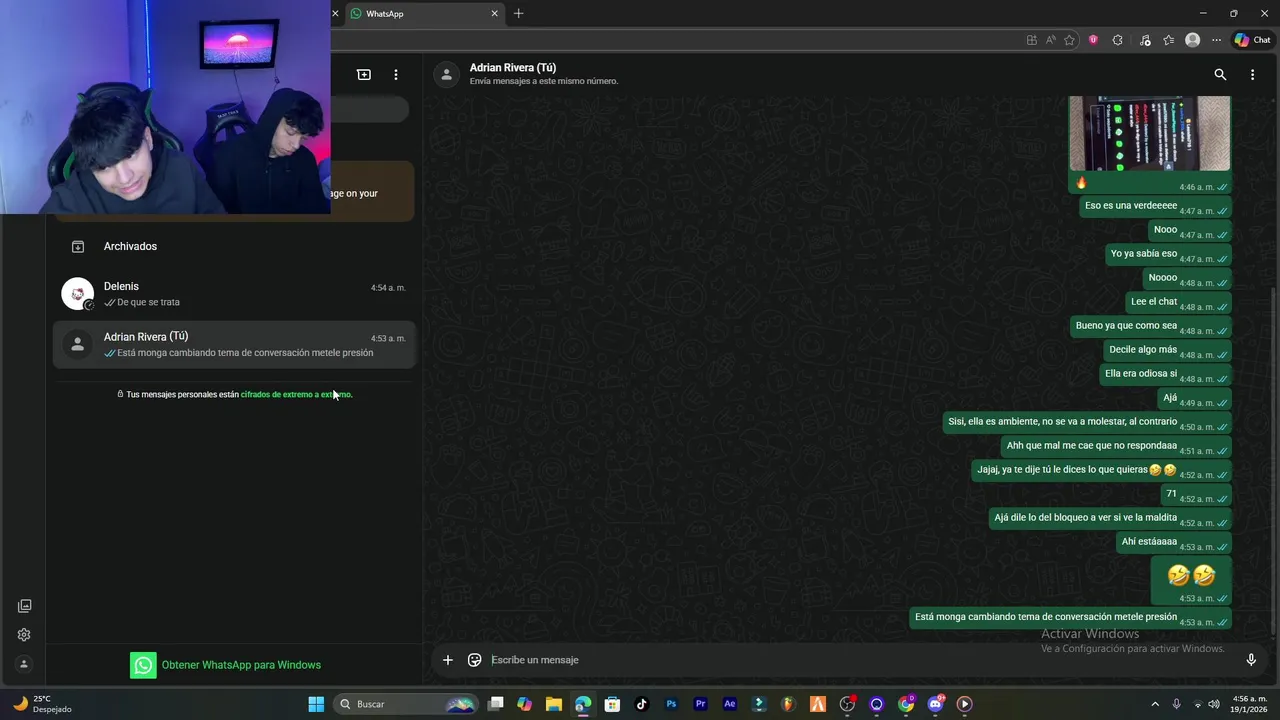Open the image thumbnail in the conversation
This screenshot has height=720, width=1280.
point(1150,133)
